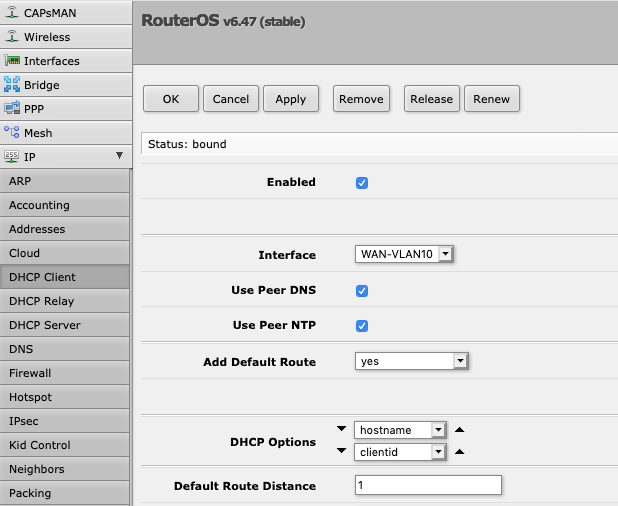The image size is (618, 506).
Task: Renew the DHCP lease
Action: click(491, 99)
